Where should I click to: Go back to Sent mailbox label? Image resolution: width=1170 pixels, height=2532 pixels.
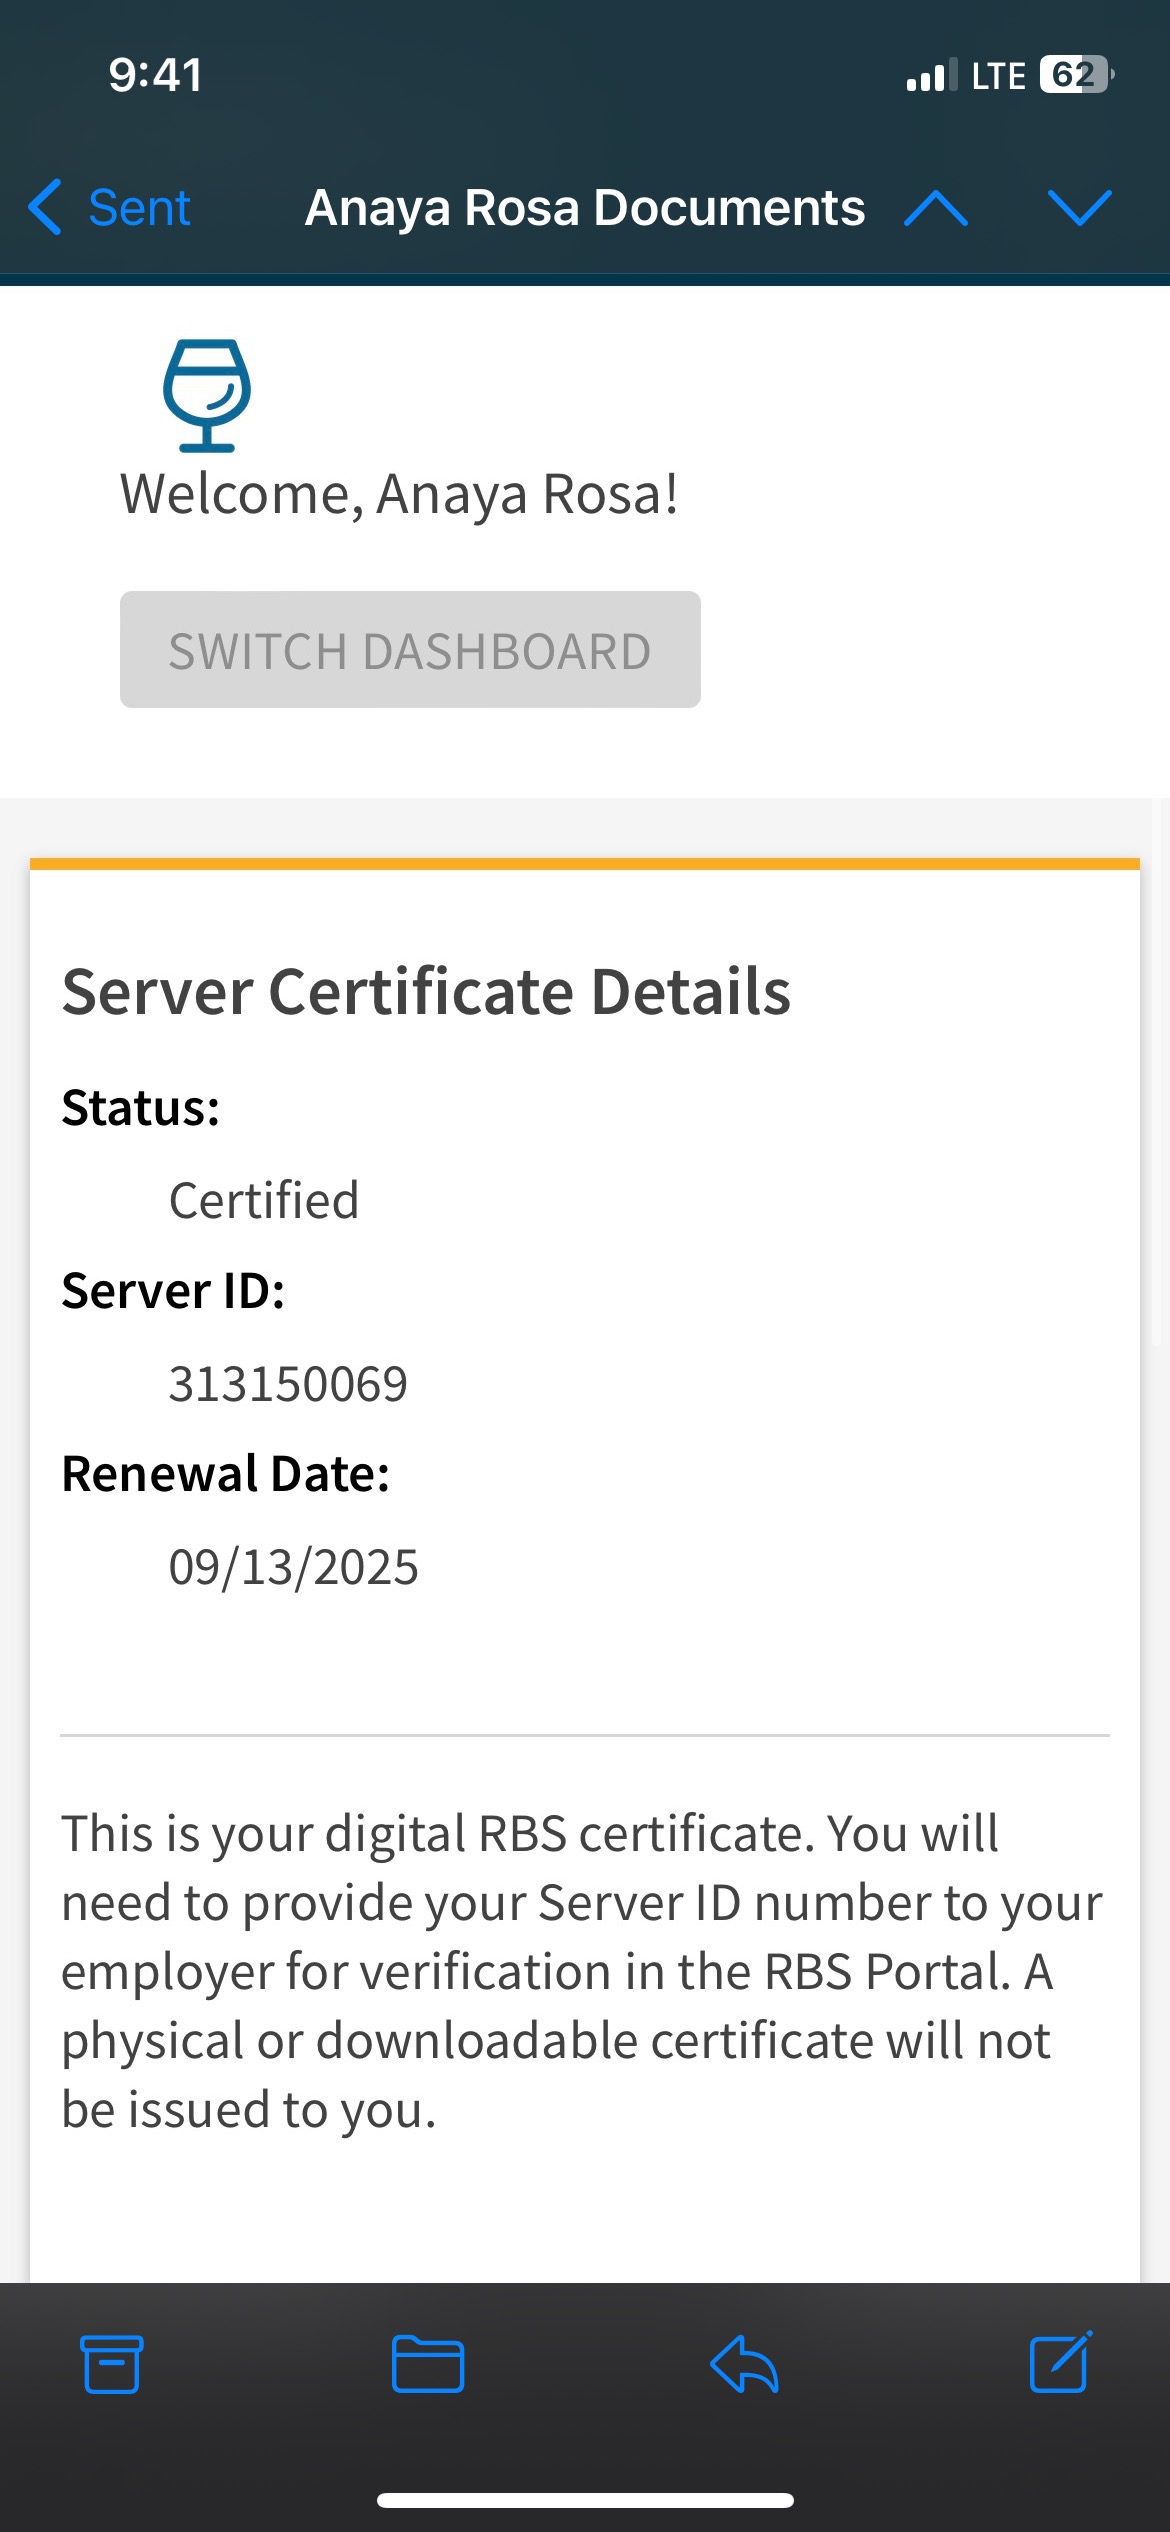pos(139,208)
